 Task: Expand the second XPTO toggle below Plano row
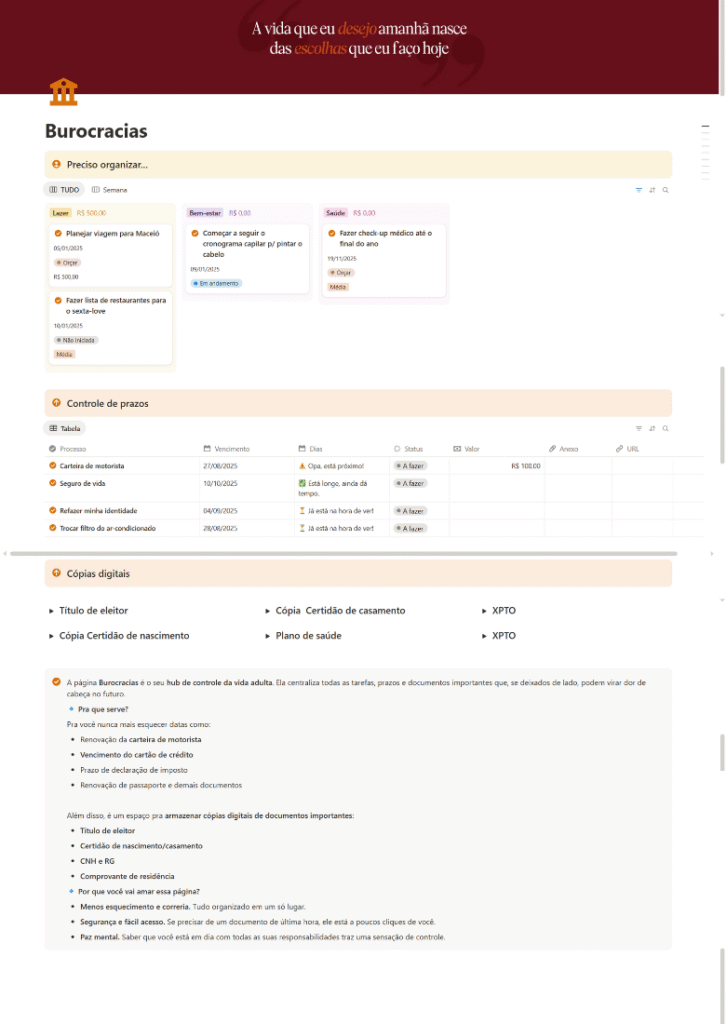click(484, 636)
